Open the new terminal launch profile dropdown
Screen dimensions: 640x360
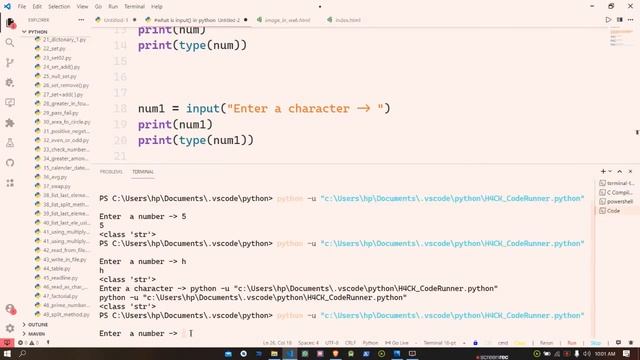(x=610, y=171)
